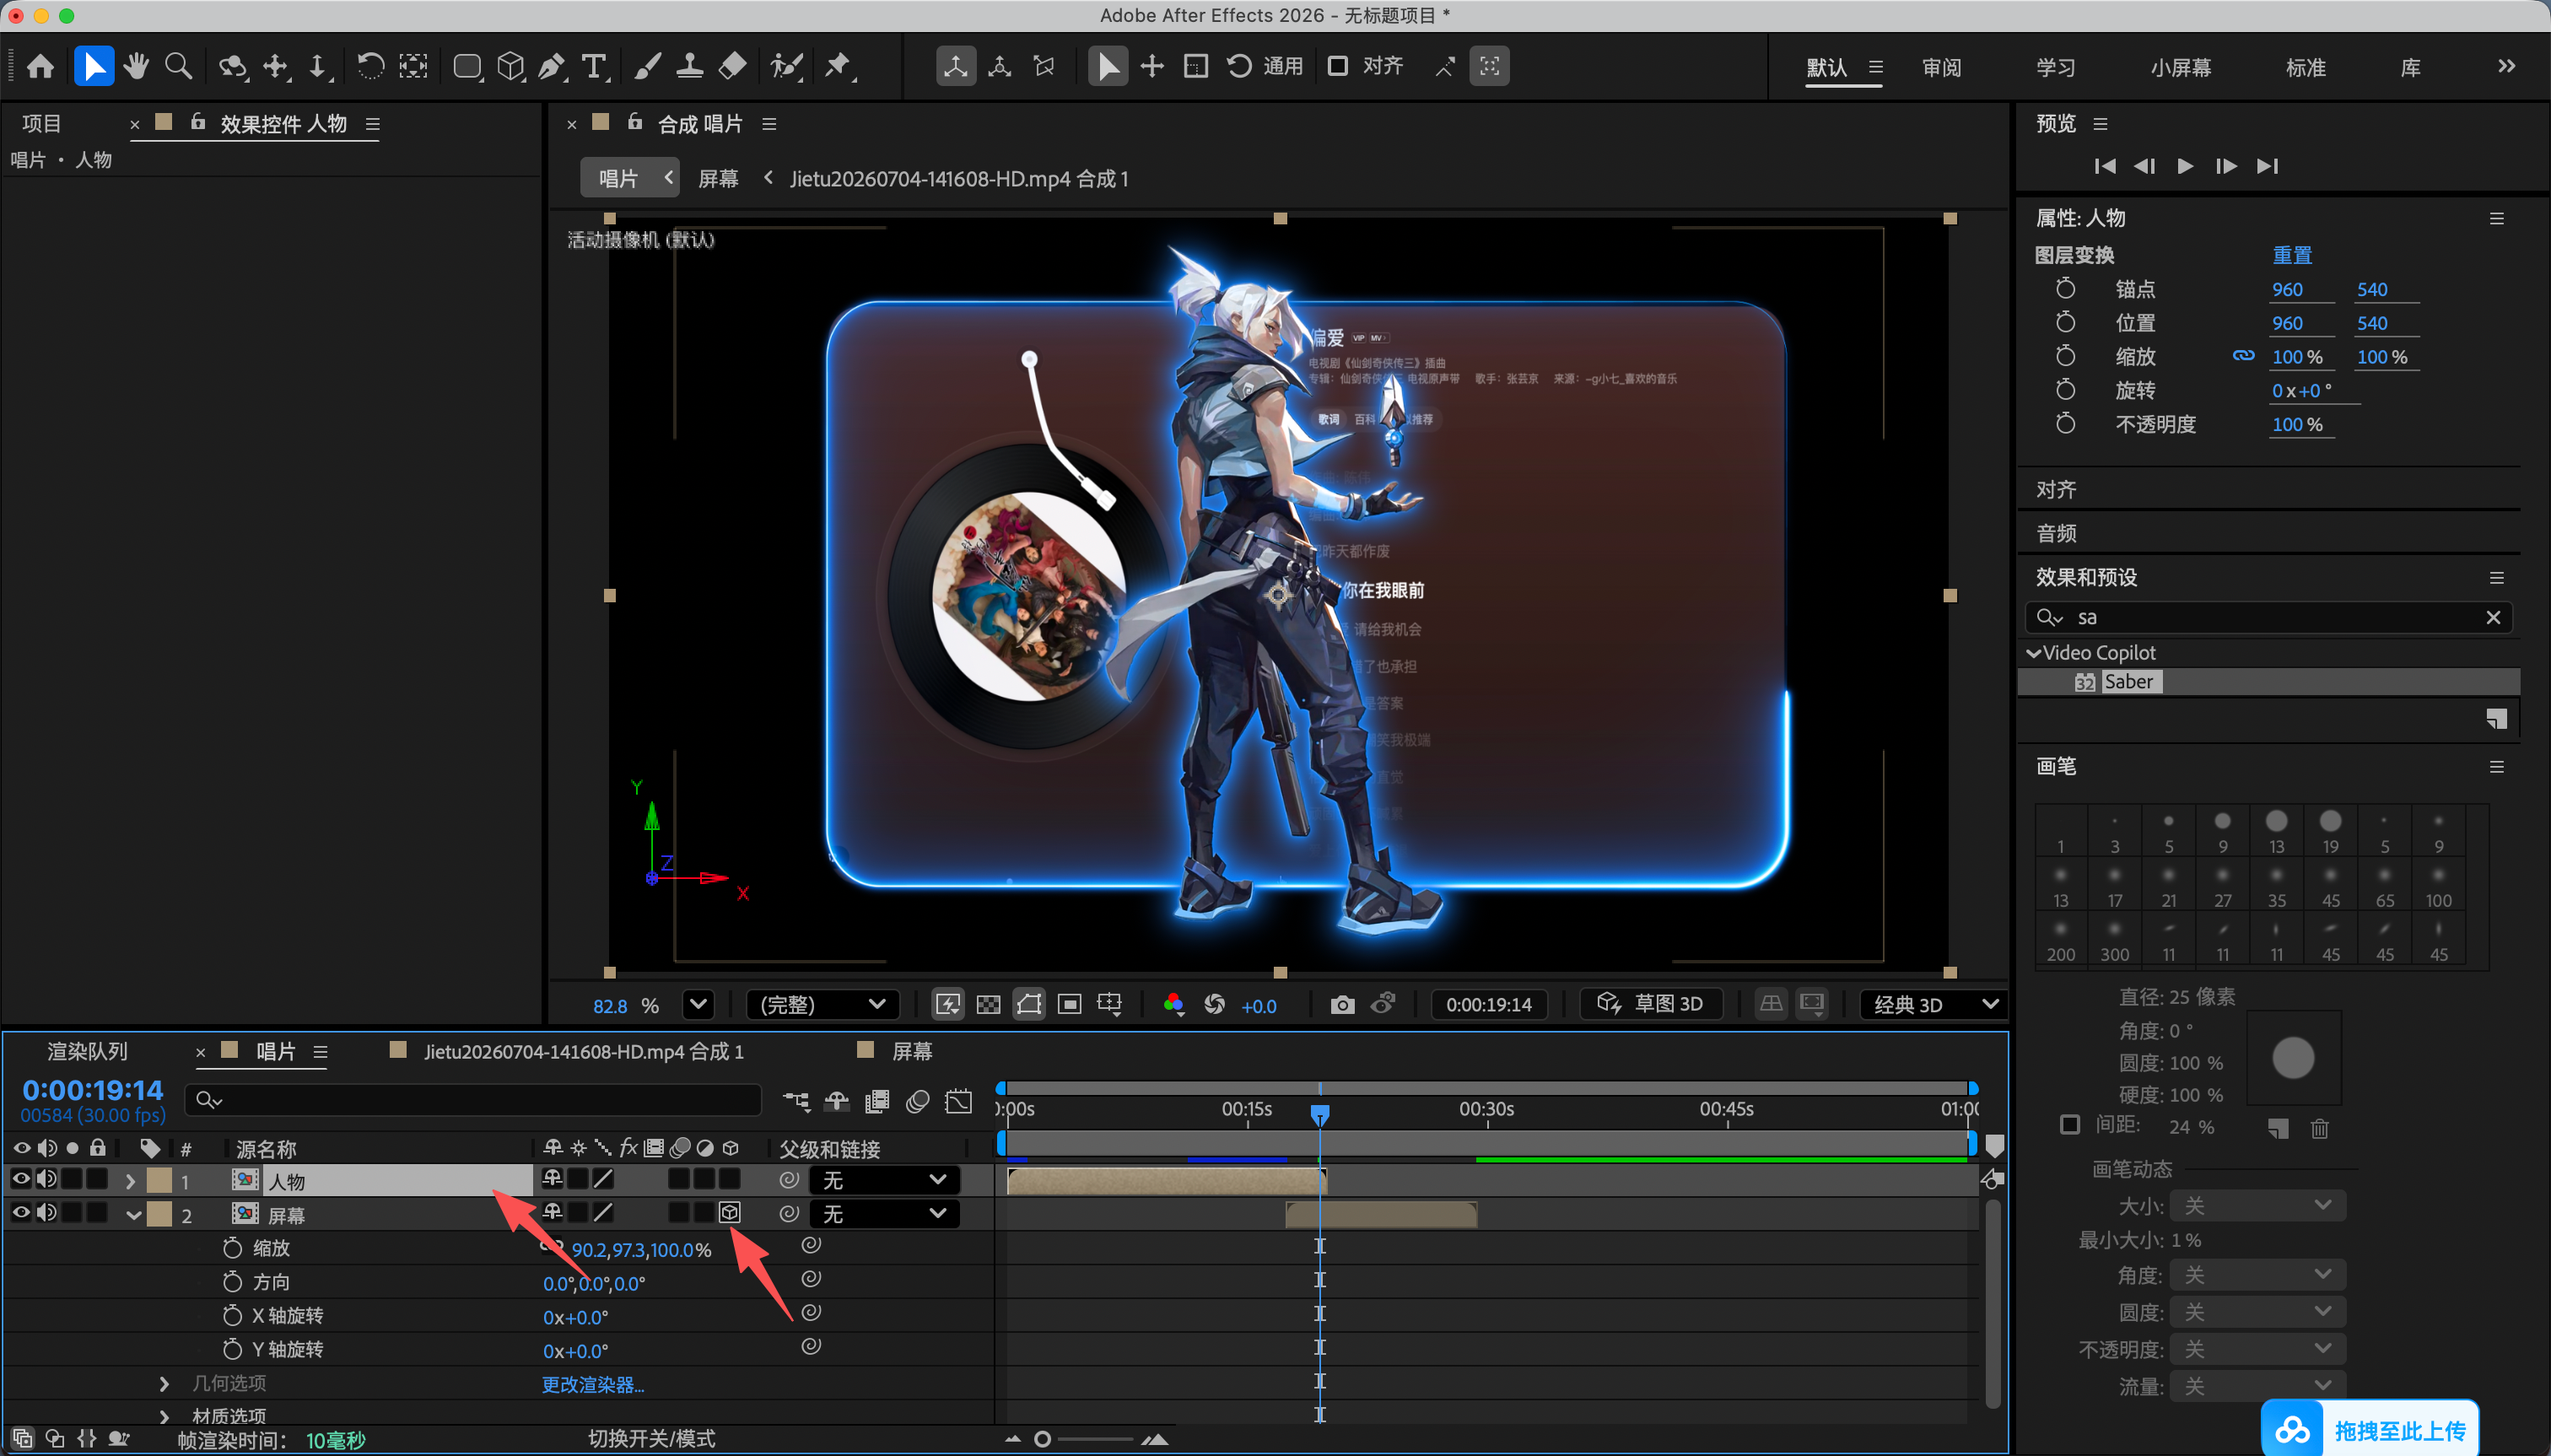The height and width of the screenshot is (1456, 2551).
Task: Take a snapshot with camera icon
Action: pyautogui.click(x=1342, y=1004)
